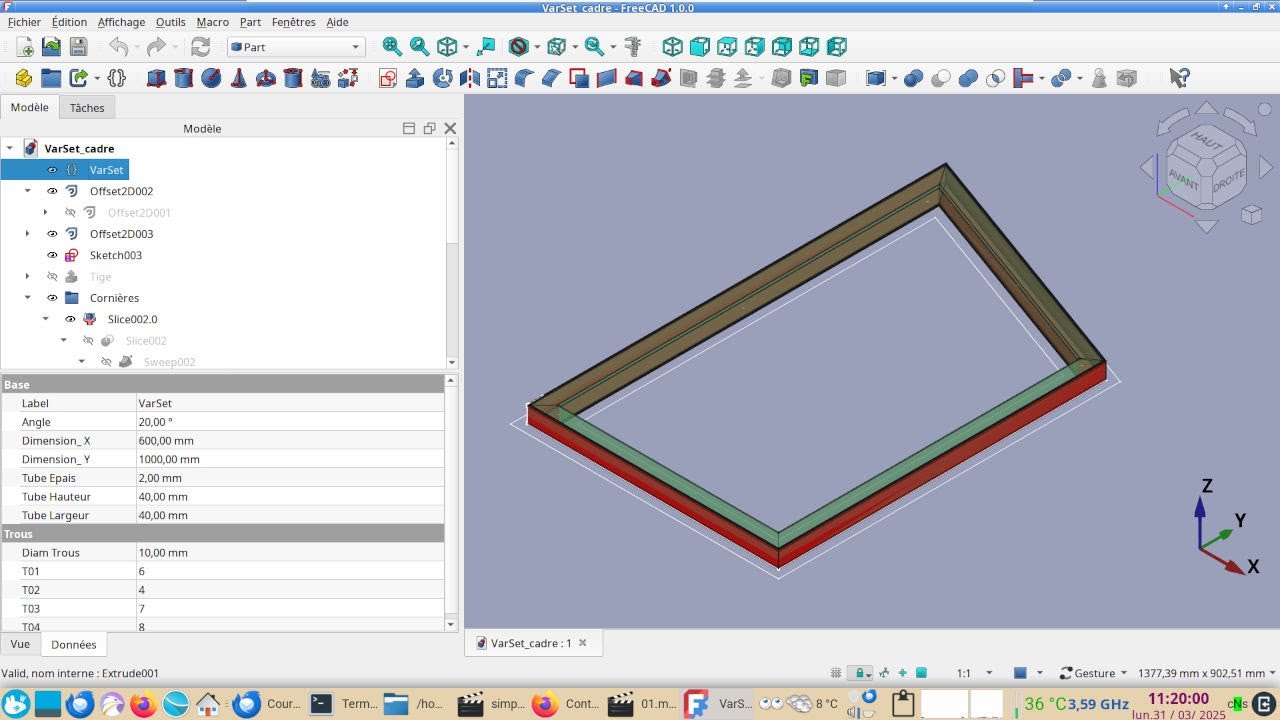This screenshot has height=720, width=1280.
Task: Click the measure distance ruler icon
Action: point(632,47)
